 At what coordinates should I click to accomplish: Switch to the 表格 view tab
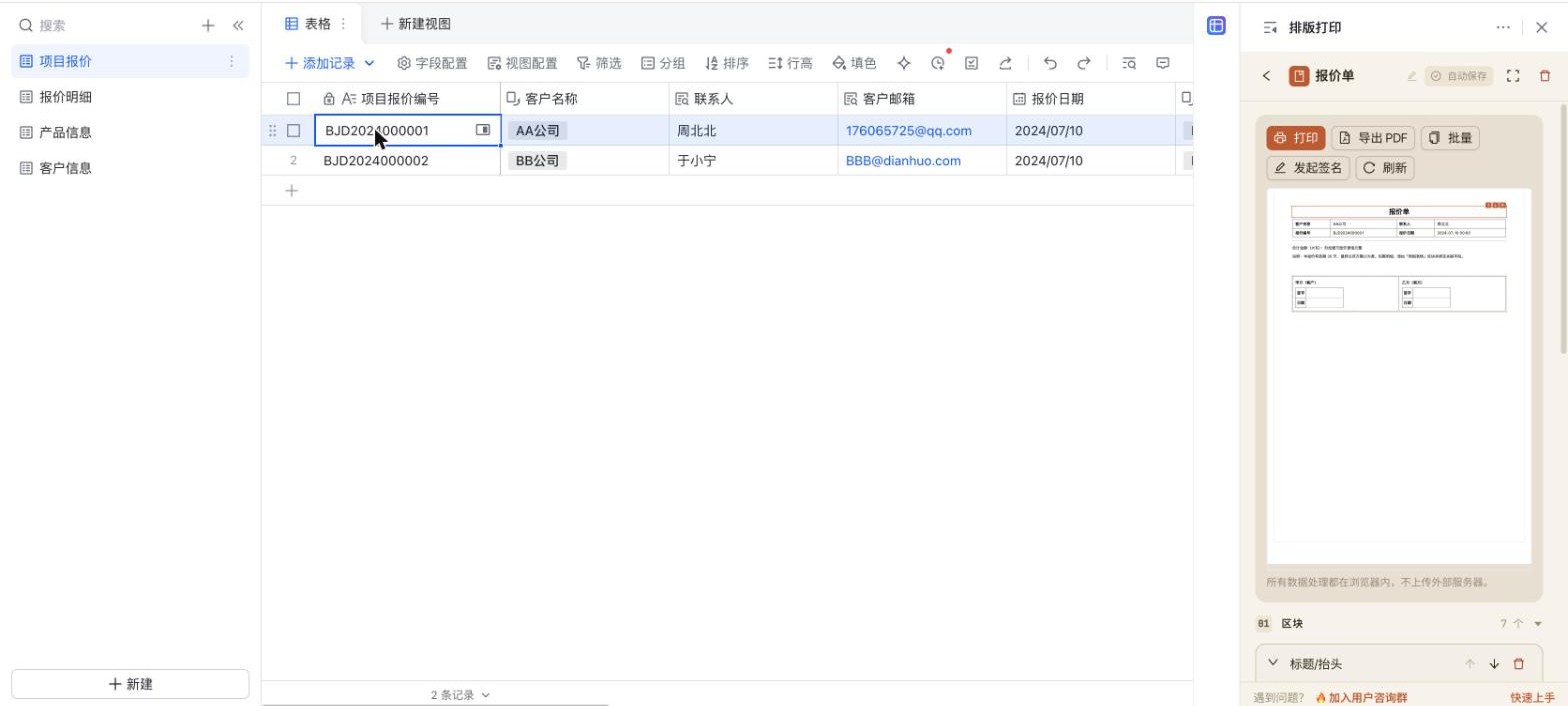(x=309, y=24)
